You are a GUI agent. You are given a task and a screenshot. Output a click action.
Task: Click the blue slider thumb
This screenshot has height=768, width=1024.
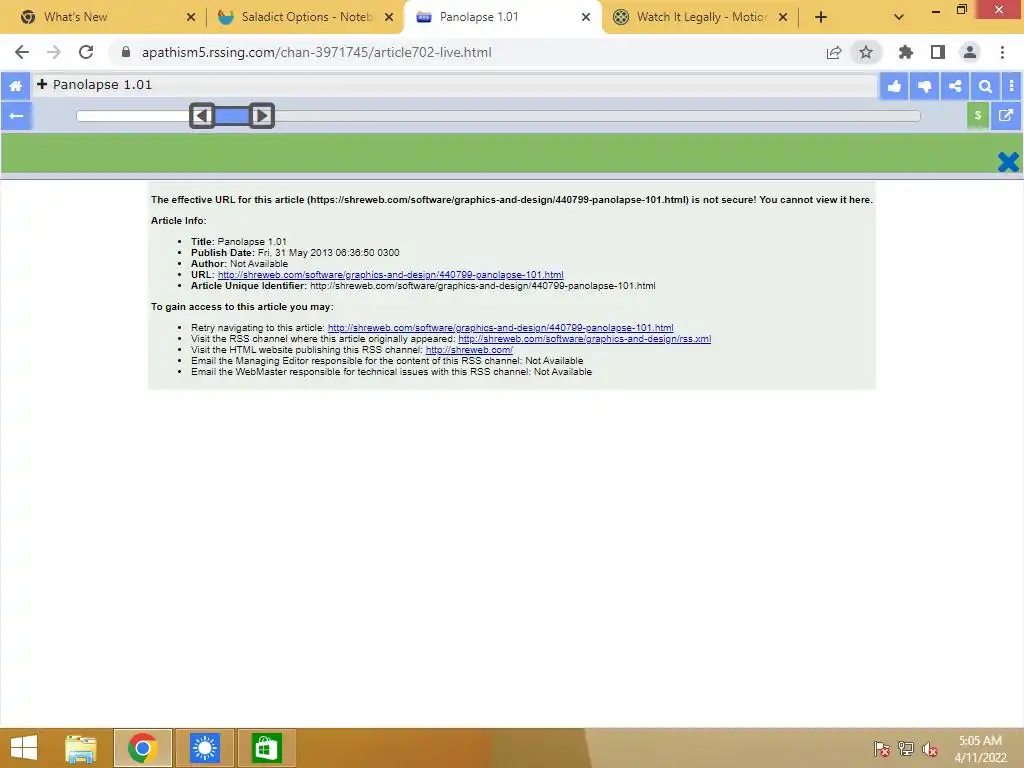tap(232, 116)
